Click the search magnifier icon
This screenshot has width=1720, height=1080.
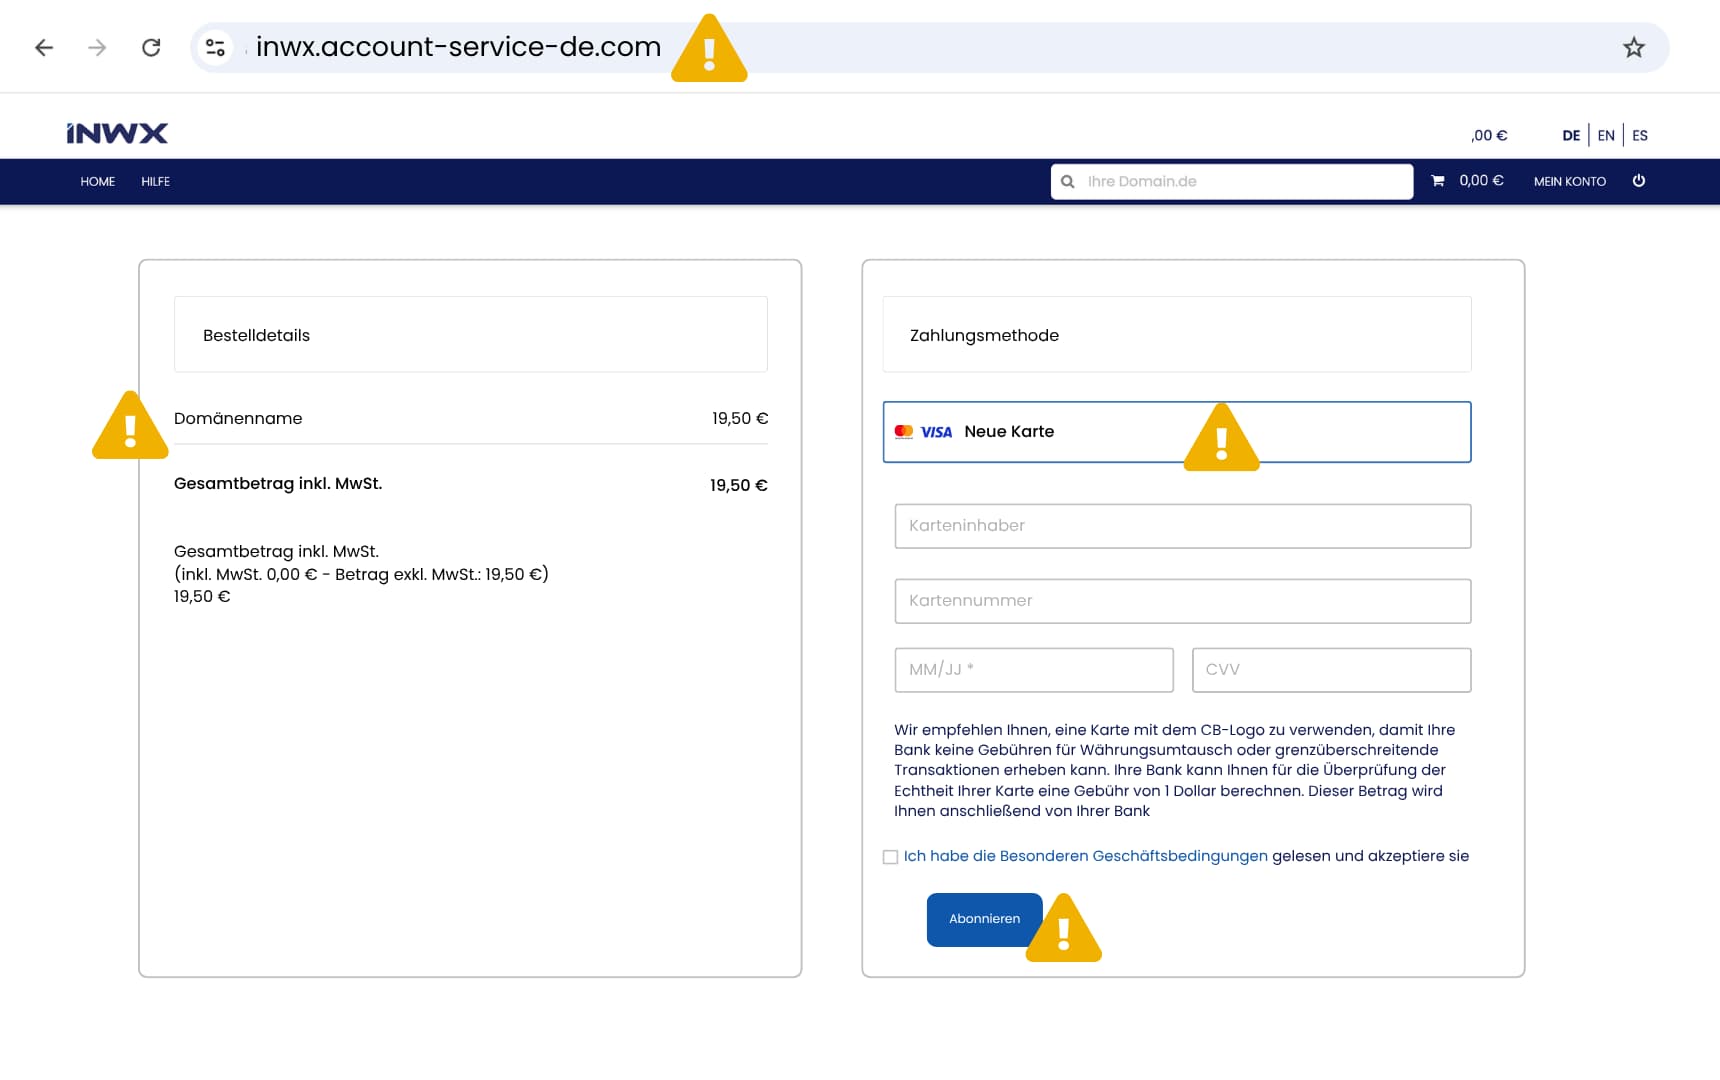[1068, 181]
